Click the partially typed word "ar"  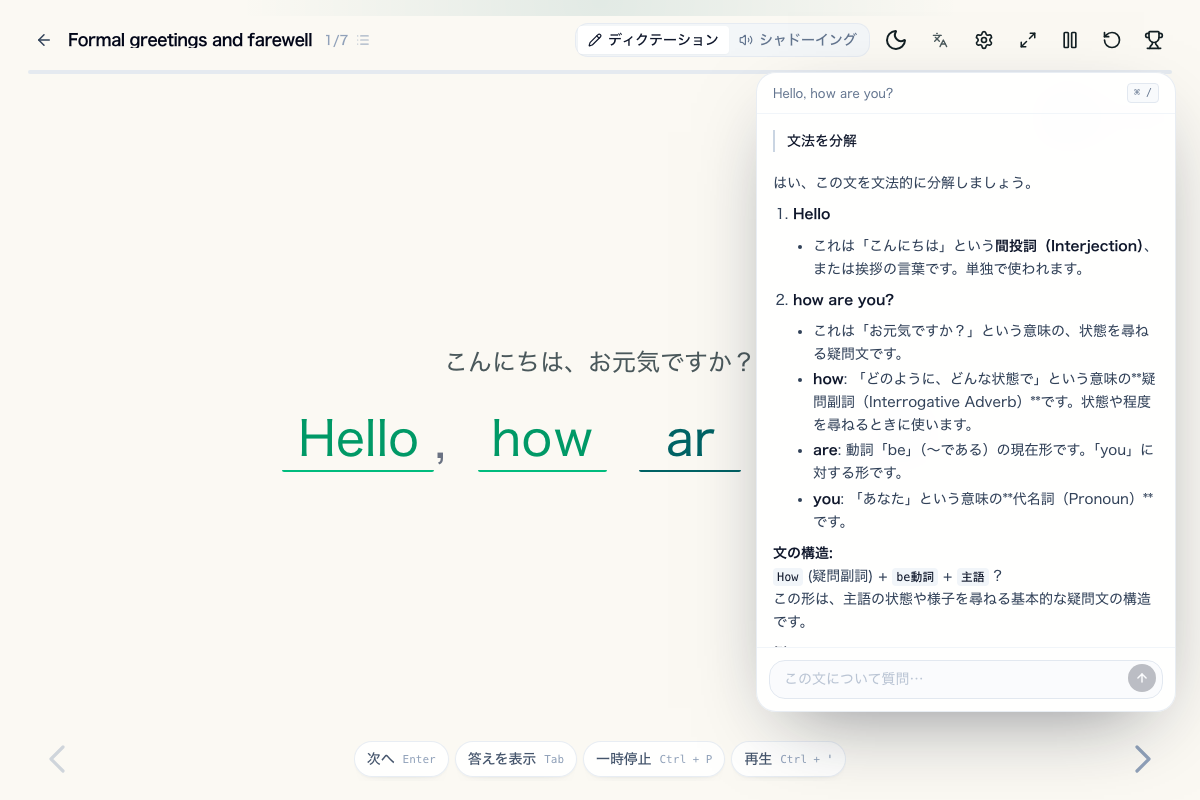click(690, 439)
